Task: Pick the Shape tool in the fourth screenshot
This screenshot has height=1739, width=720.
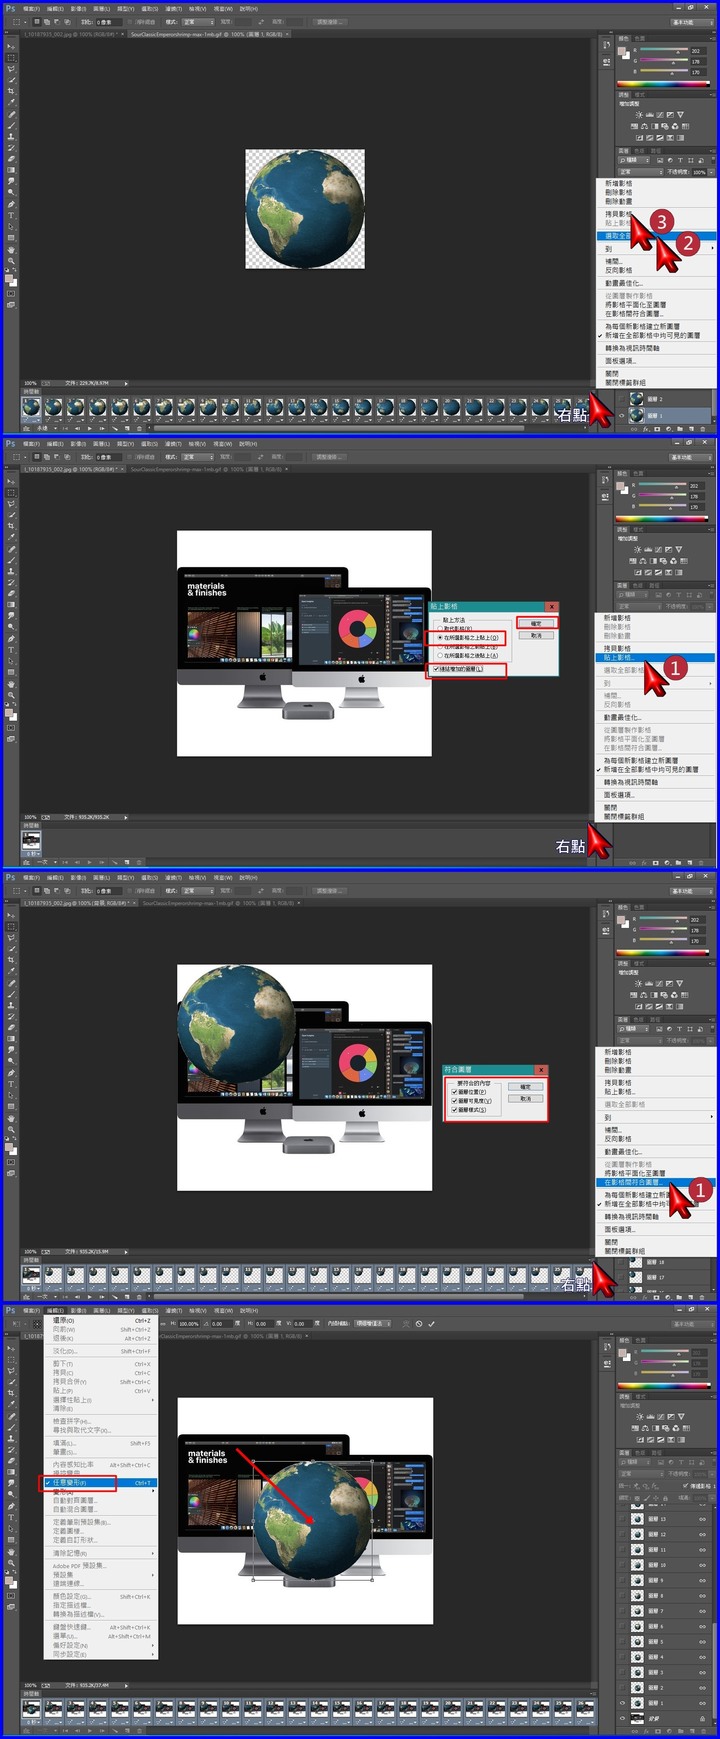Action: (x=11, y=1540)
